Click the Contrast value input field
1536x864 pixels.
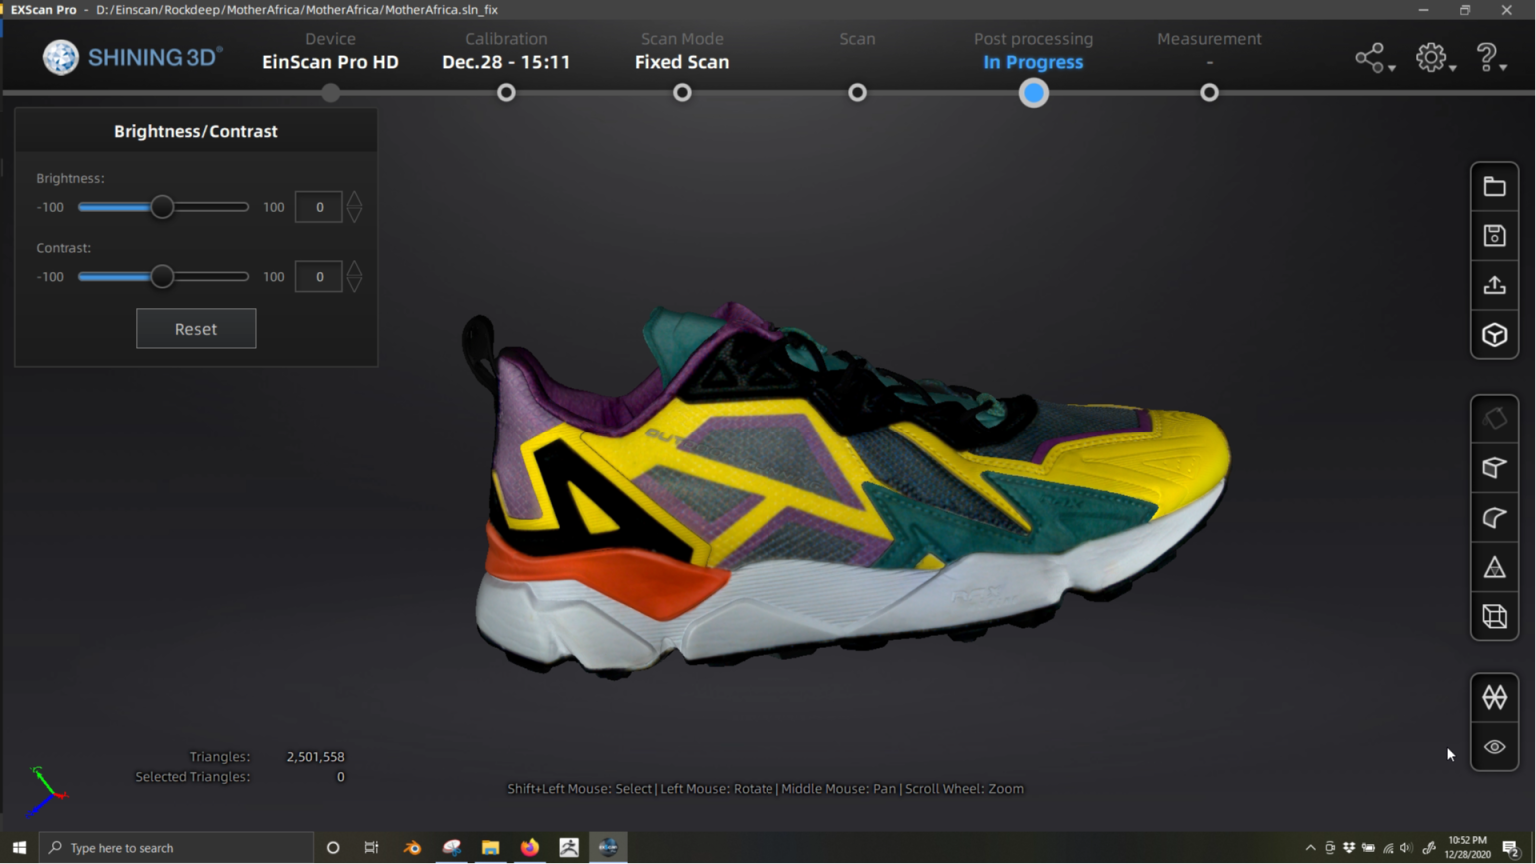(x=319, y=277)
